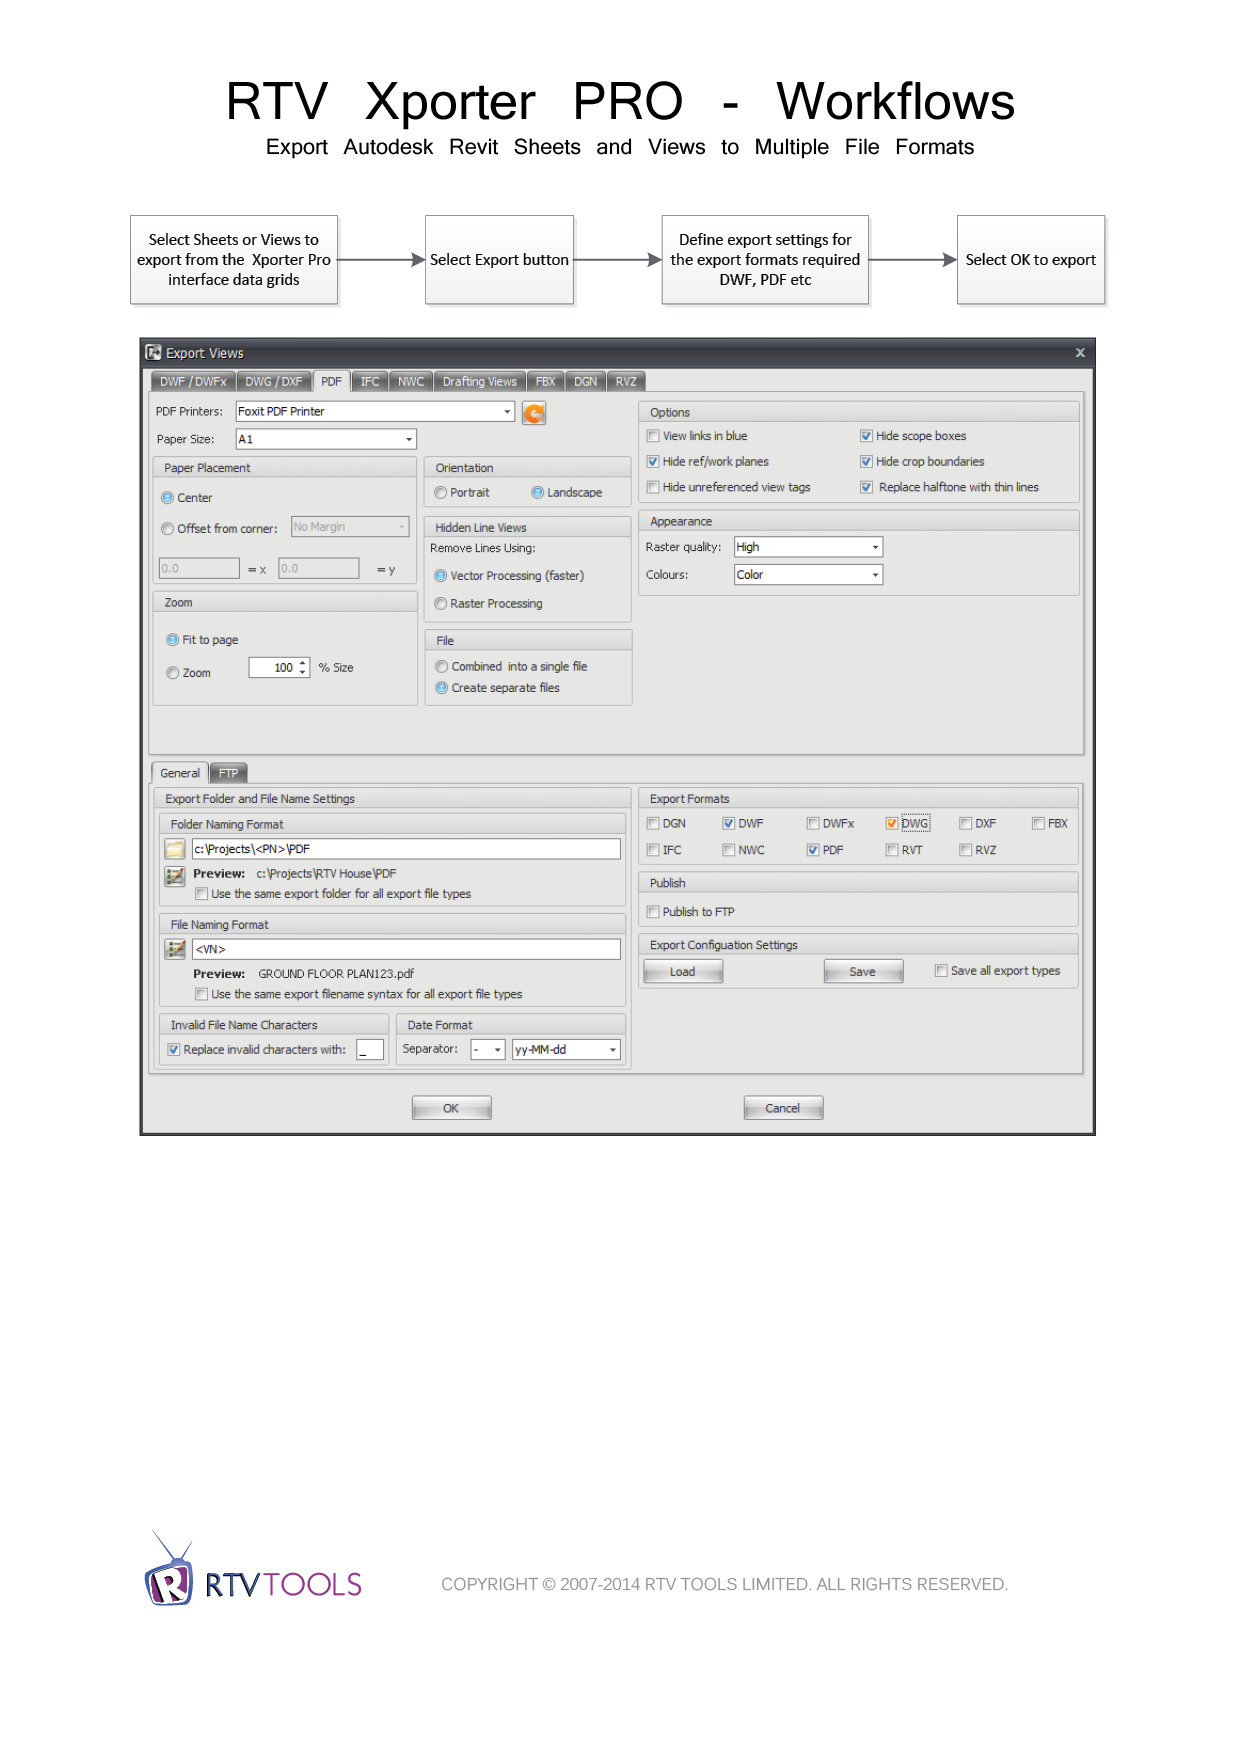This screenshot has width=1240, height=1754.
Task: Switch to the DWF / DWFx tab
Action: [193, 382]
